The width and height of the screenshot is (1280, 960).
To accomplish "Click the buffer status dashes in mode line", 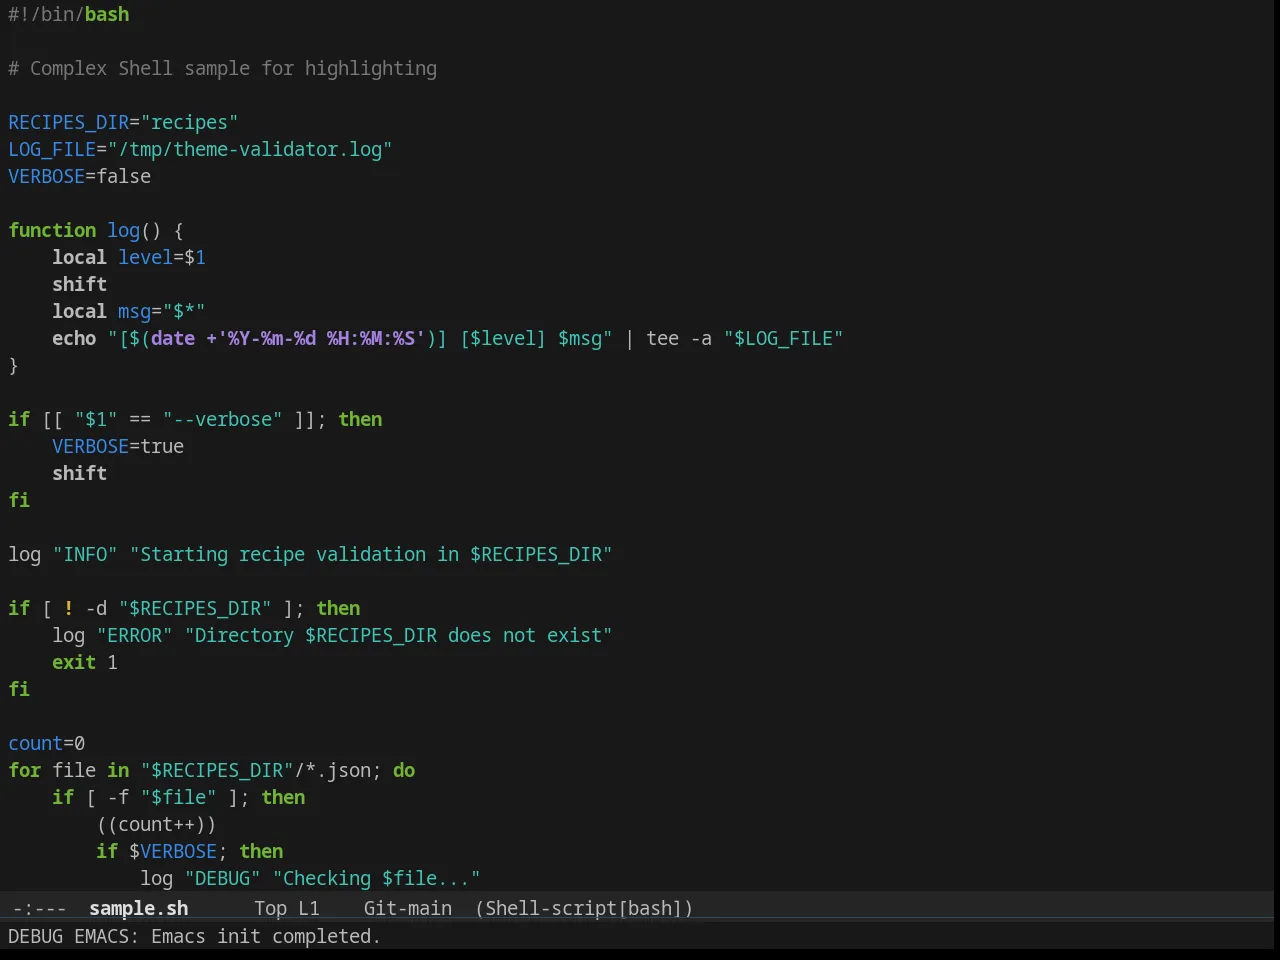I will (40, 908).
